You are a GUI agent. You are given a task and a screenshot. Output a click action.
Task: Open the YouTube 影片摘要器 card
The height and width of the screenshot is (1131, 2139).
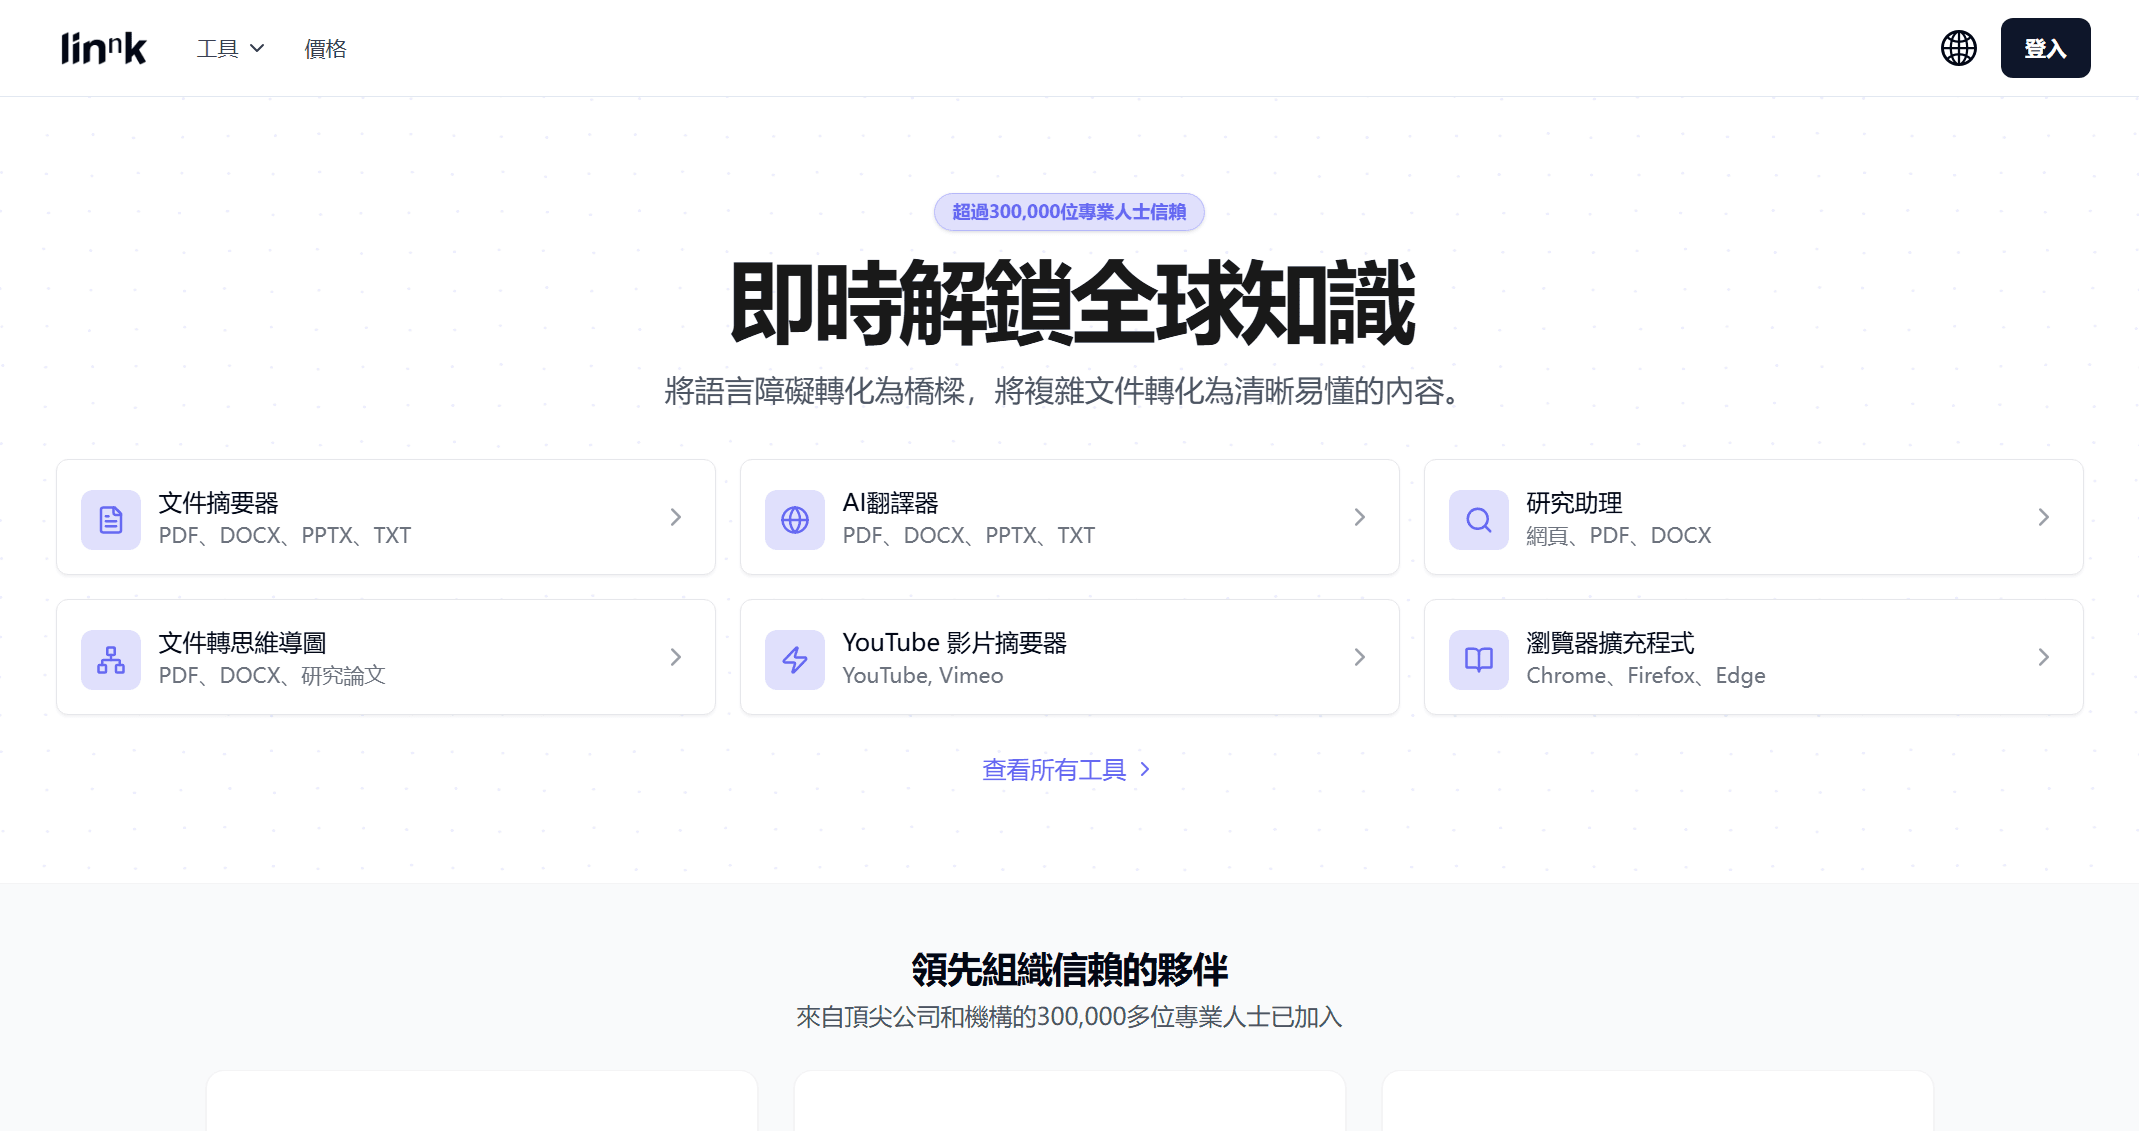(1069, 657)
